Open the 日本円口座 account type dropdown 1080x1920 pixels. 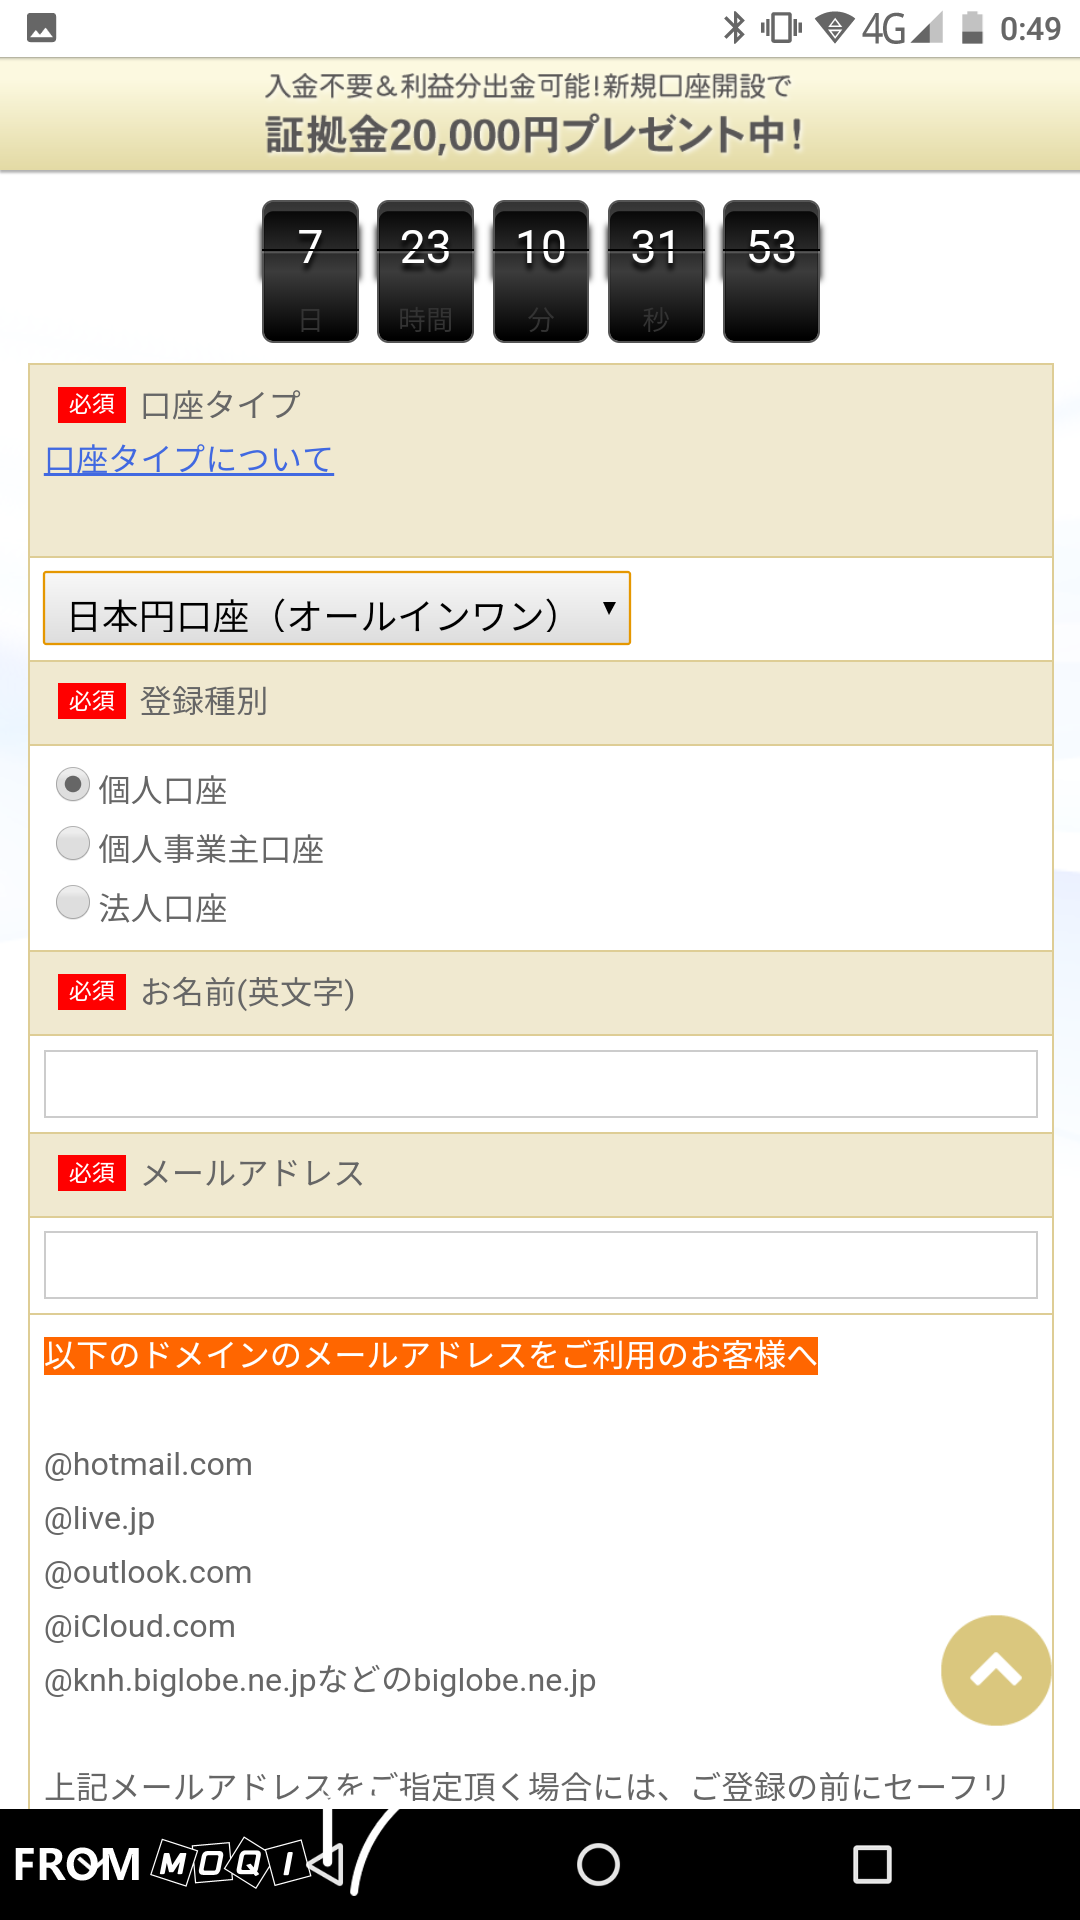point(337,608)
